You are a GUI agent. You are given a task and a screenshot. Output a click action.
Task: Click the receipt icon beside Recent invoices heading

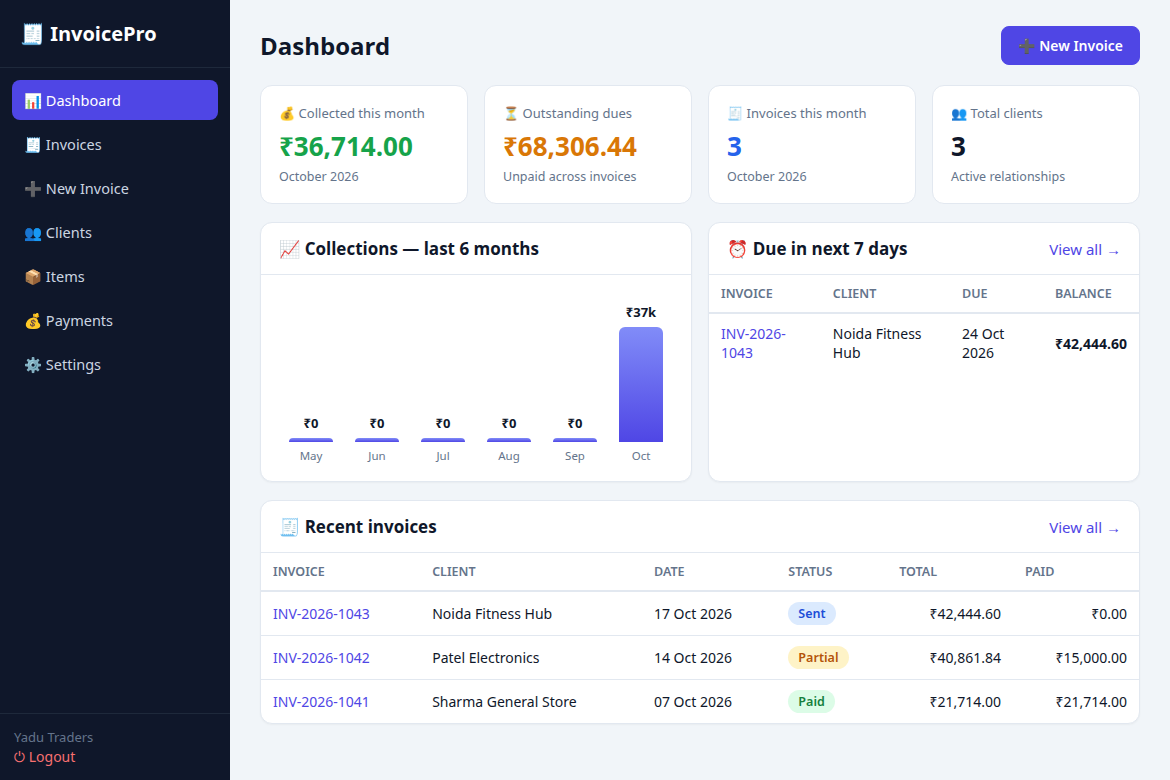(290, 527)
